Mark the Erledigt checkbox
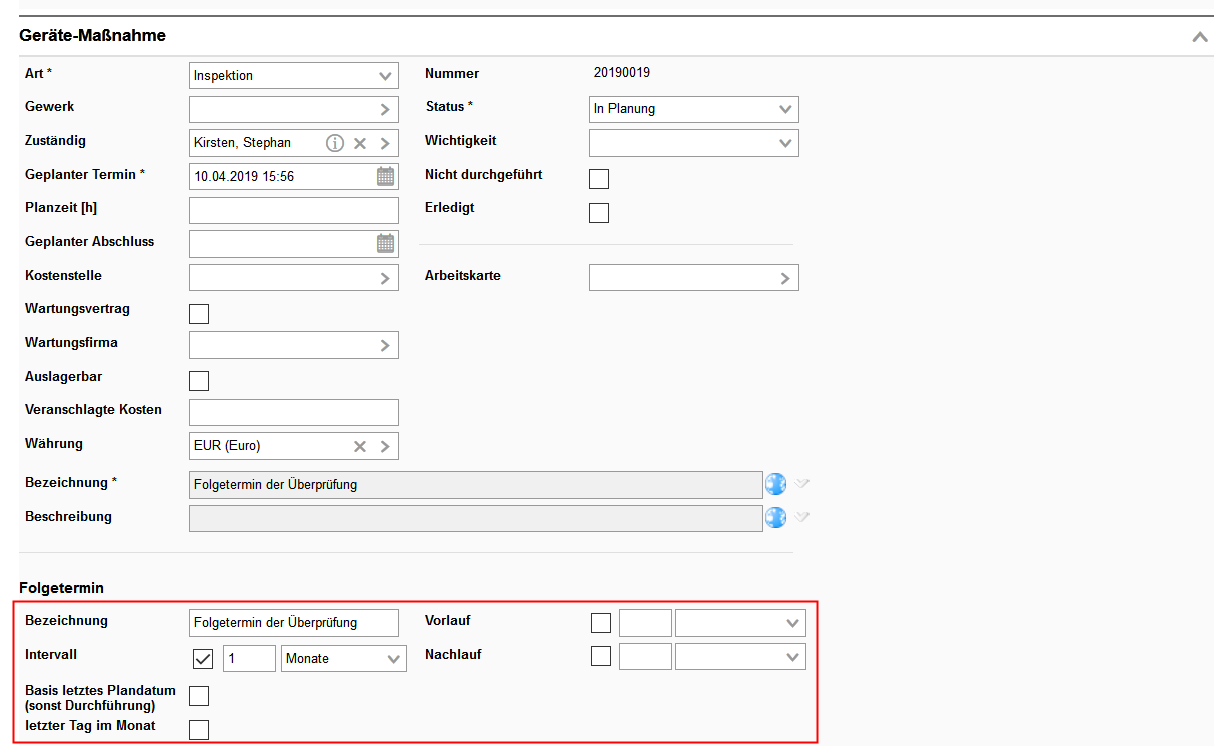 coord(599,212)
